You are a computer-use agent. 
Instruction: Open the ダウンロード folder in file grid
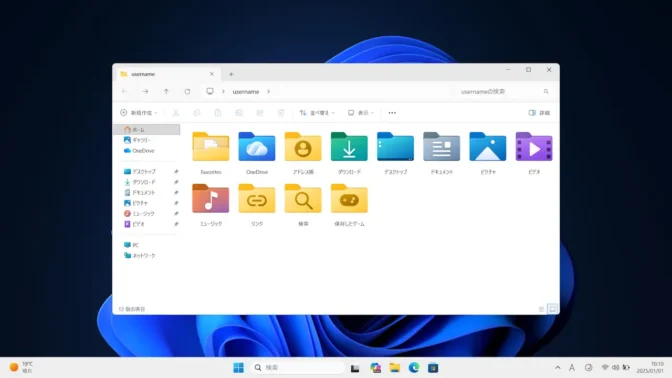[349, 147]
